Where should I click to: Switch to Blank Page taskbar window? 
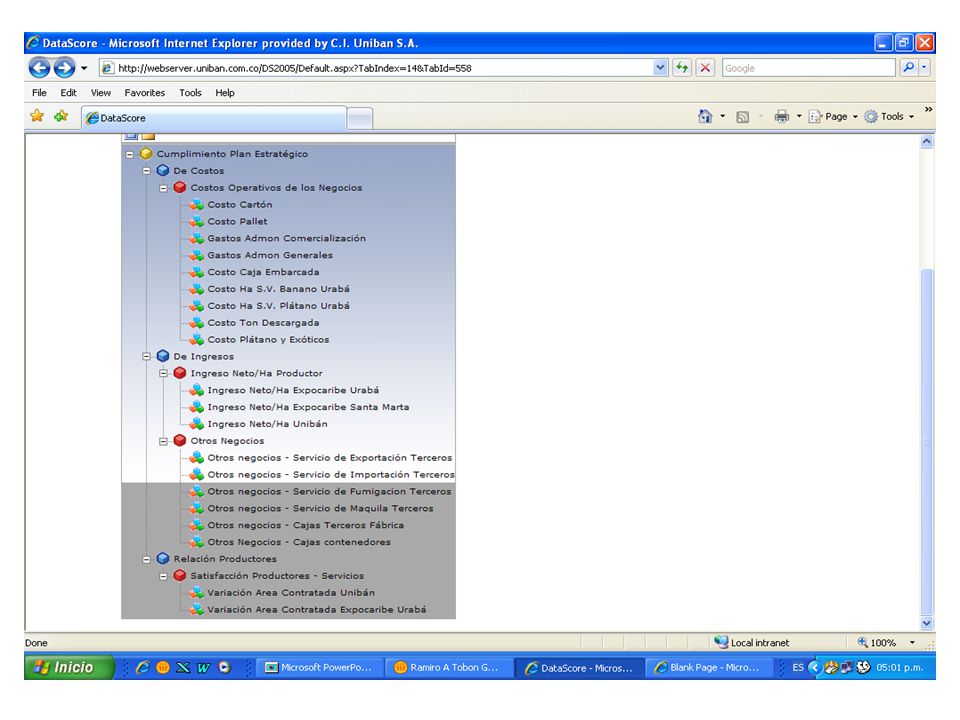pyautogui.click(x=709, y=667)
